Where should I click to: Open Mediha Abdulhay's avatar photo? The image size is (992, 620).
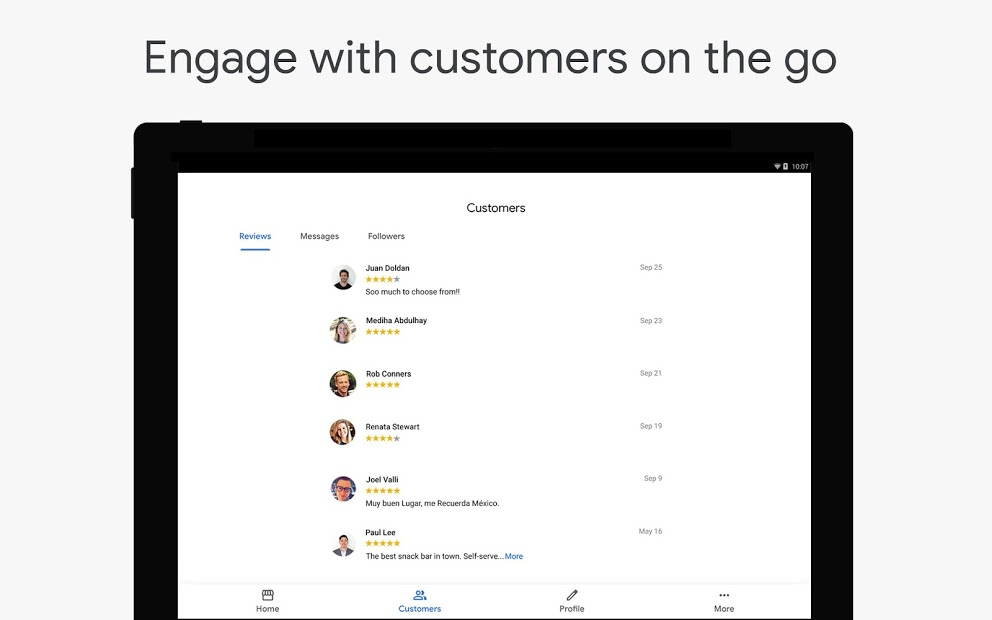pos(343,330)
